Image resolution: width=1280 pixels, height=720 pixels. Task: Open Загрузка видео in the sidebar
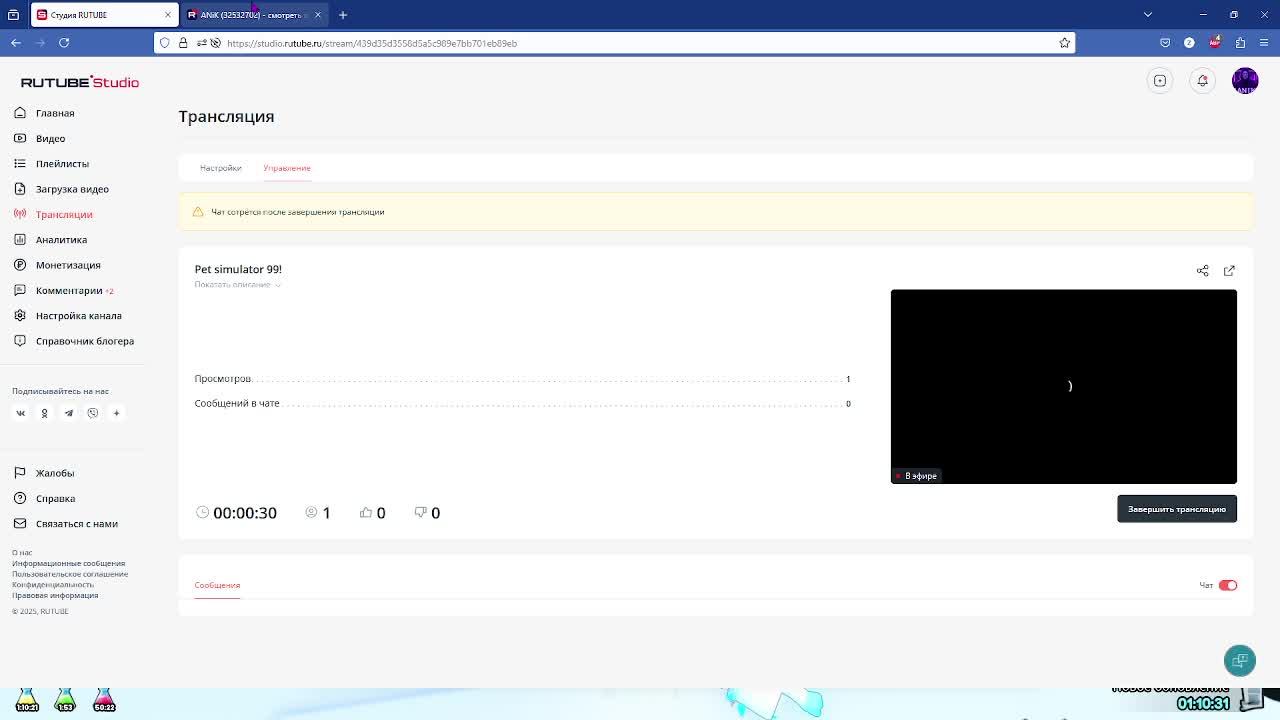click(x=72, y=189)
